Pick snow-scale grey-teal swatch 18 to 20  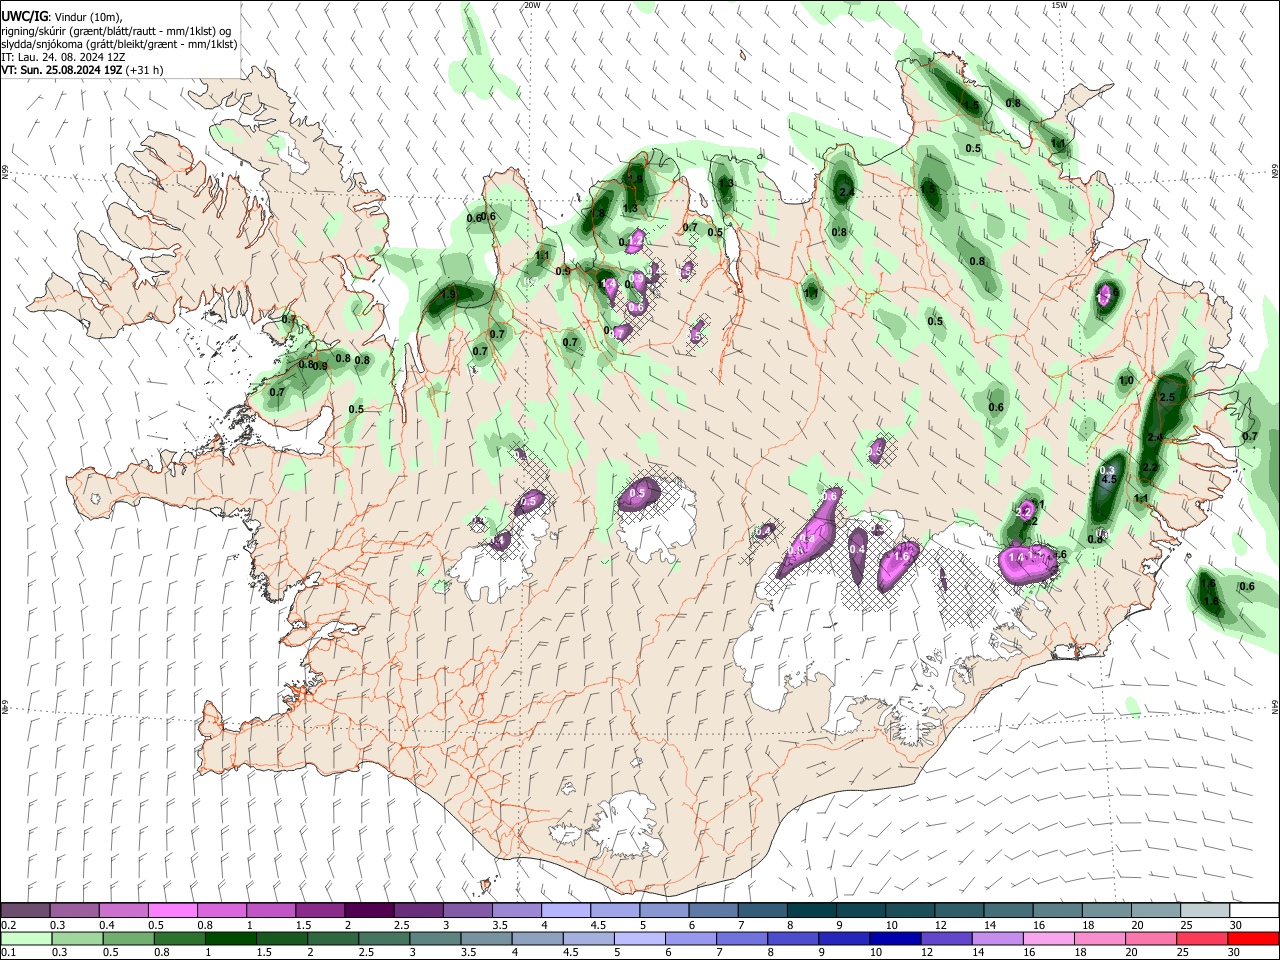click(1106, 911)
